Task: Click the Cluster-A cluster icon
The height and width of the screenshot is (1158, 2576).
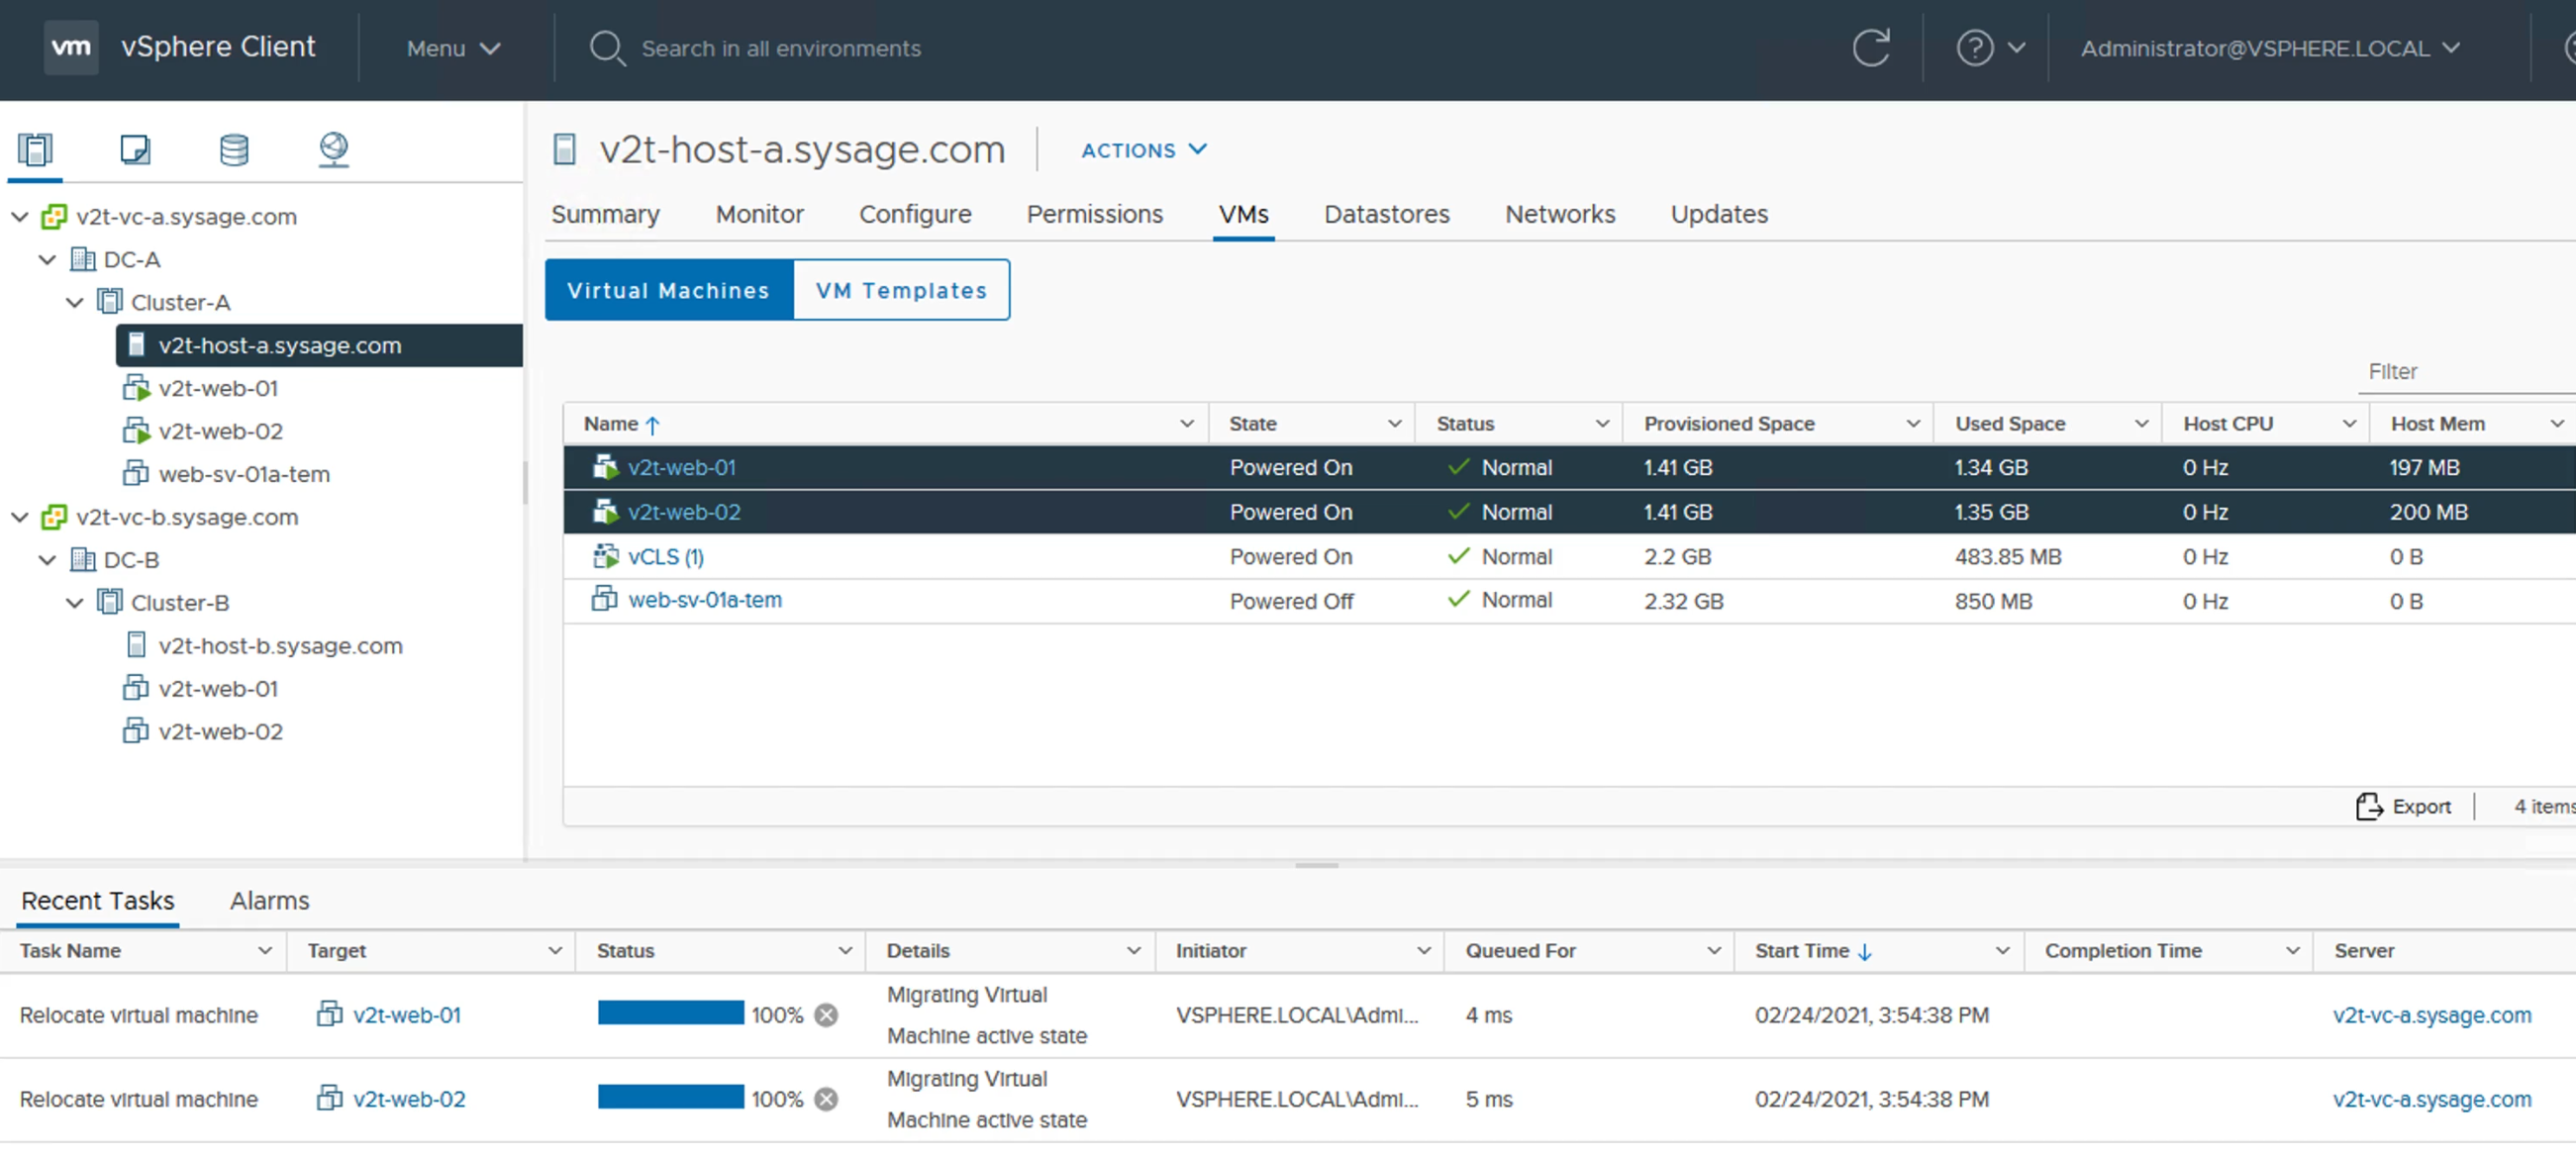Action: pos(110,302)
